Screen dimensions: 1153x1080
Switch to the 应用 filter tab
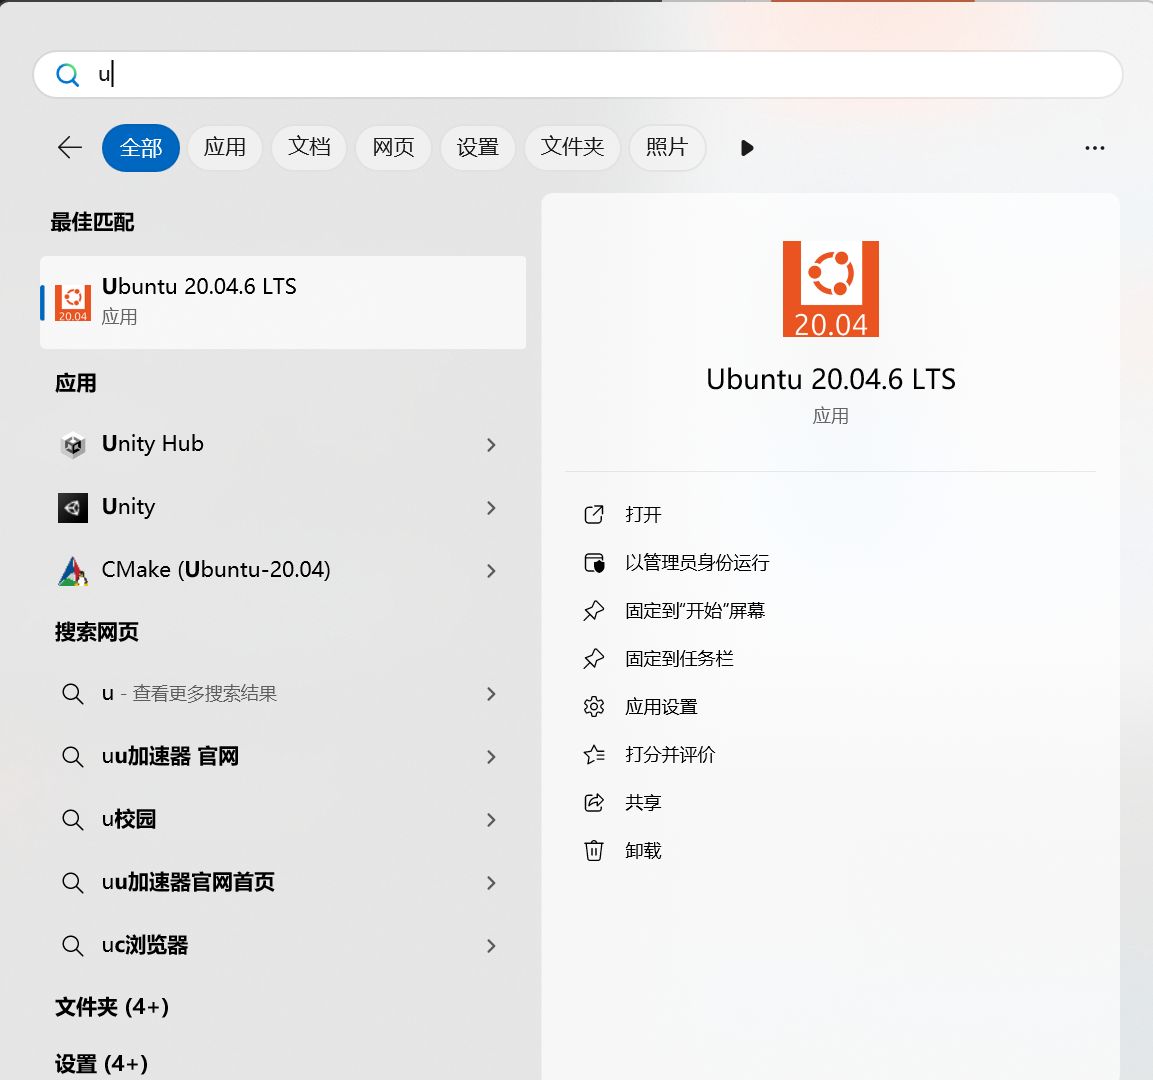[225, 147]
